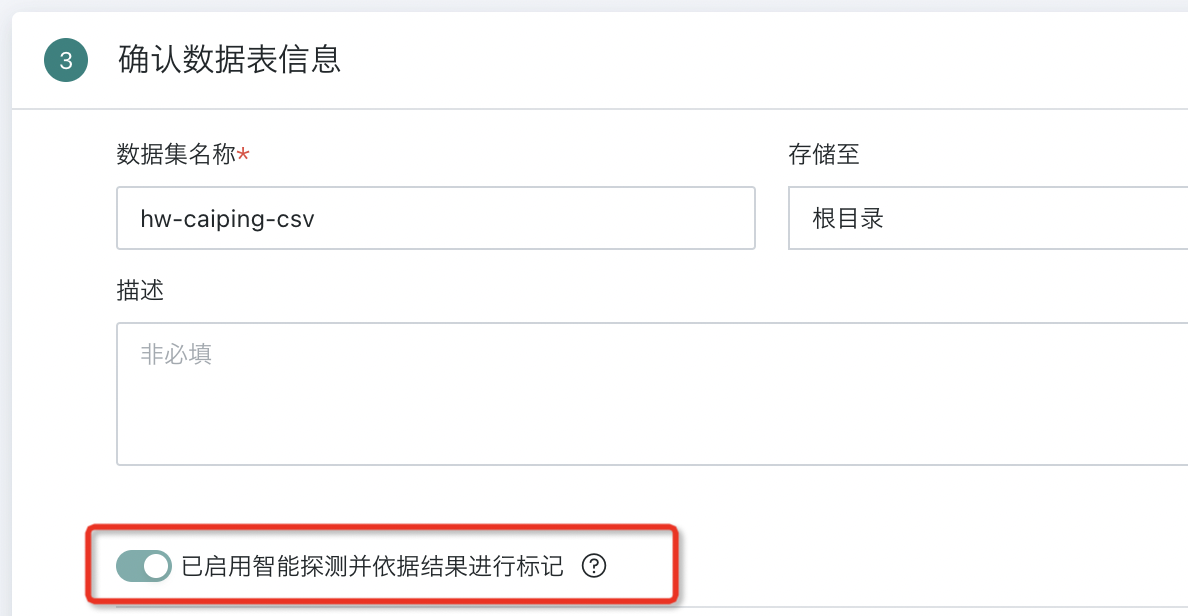Click the hw-caiping-csv text in the name field

pos(227,219)
